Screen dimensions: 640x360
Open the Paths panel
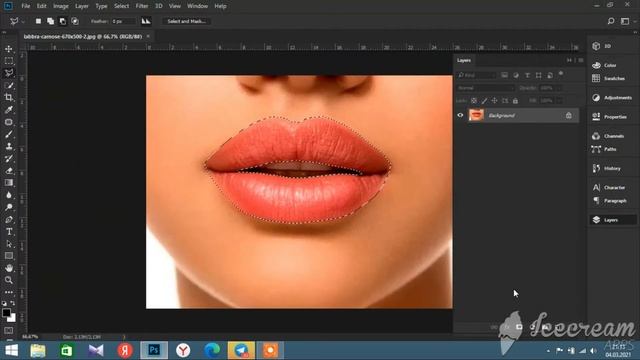click(x=604, y=149)
